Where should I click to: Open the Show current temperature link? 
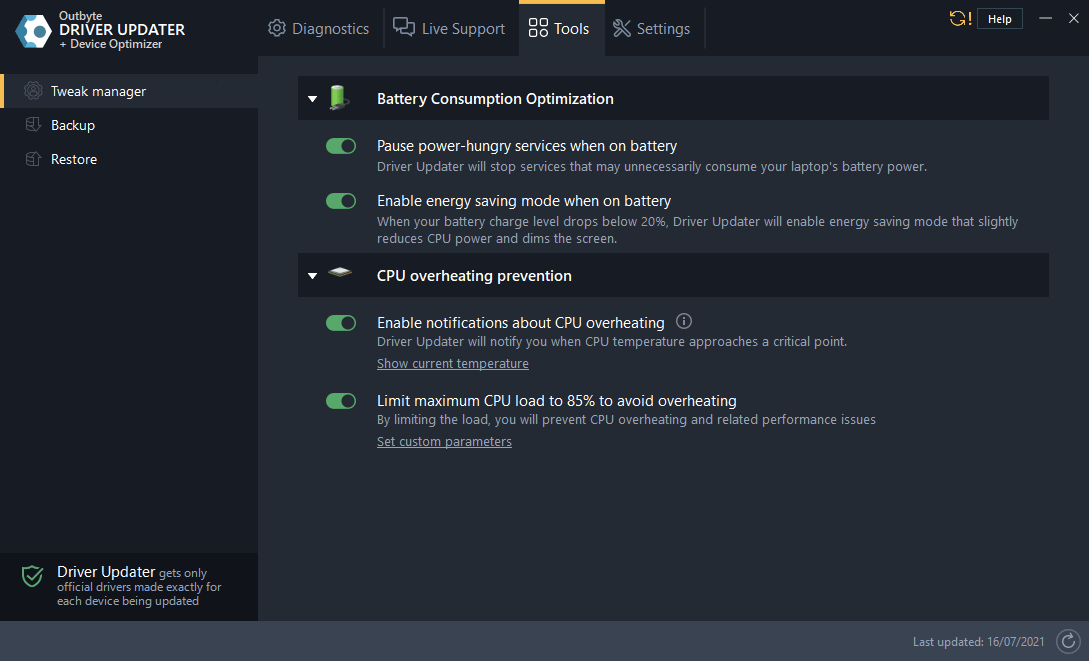point(452,363)
